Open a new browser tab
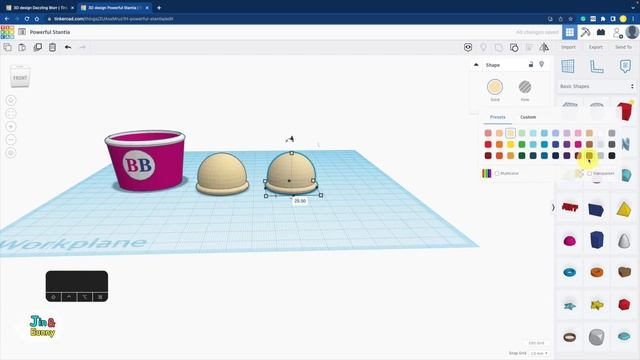The width and height of the screenshot is (640, 360). (159, 8)
